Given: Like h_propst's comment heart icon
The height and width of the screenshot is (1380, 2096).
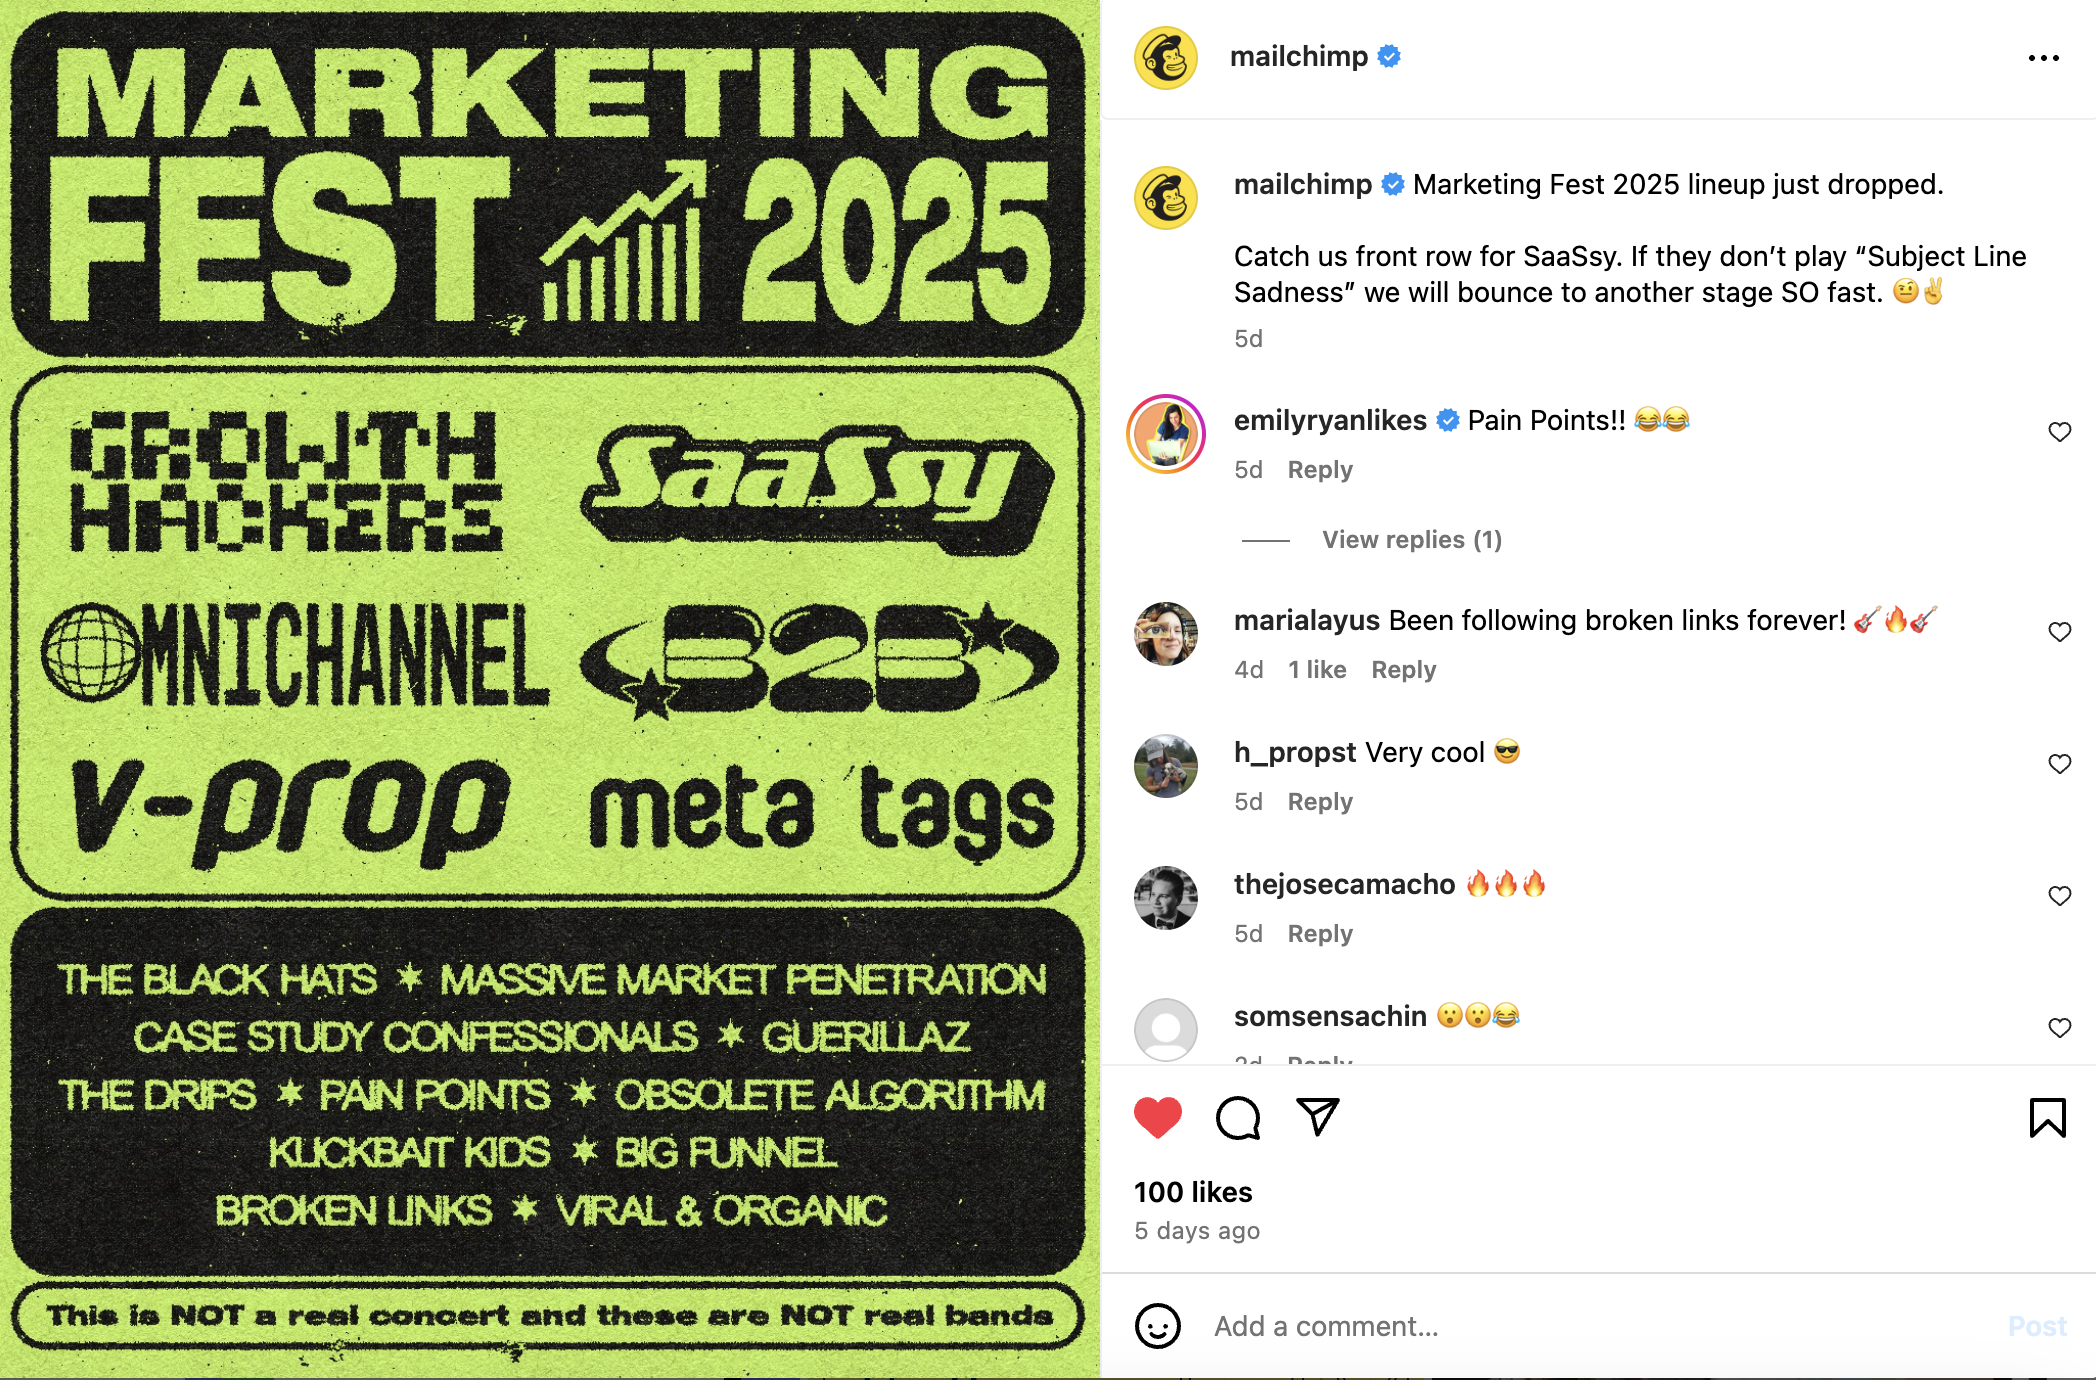Looking at the screenshot, I should 2059,764.
